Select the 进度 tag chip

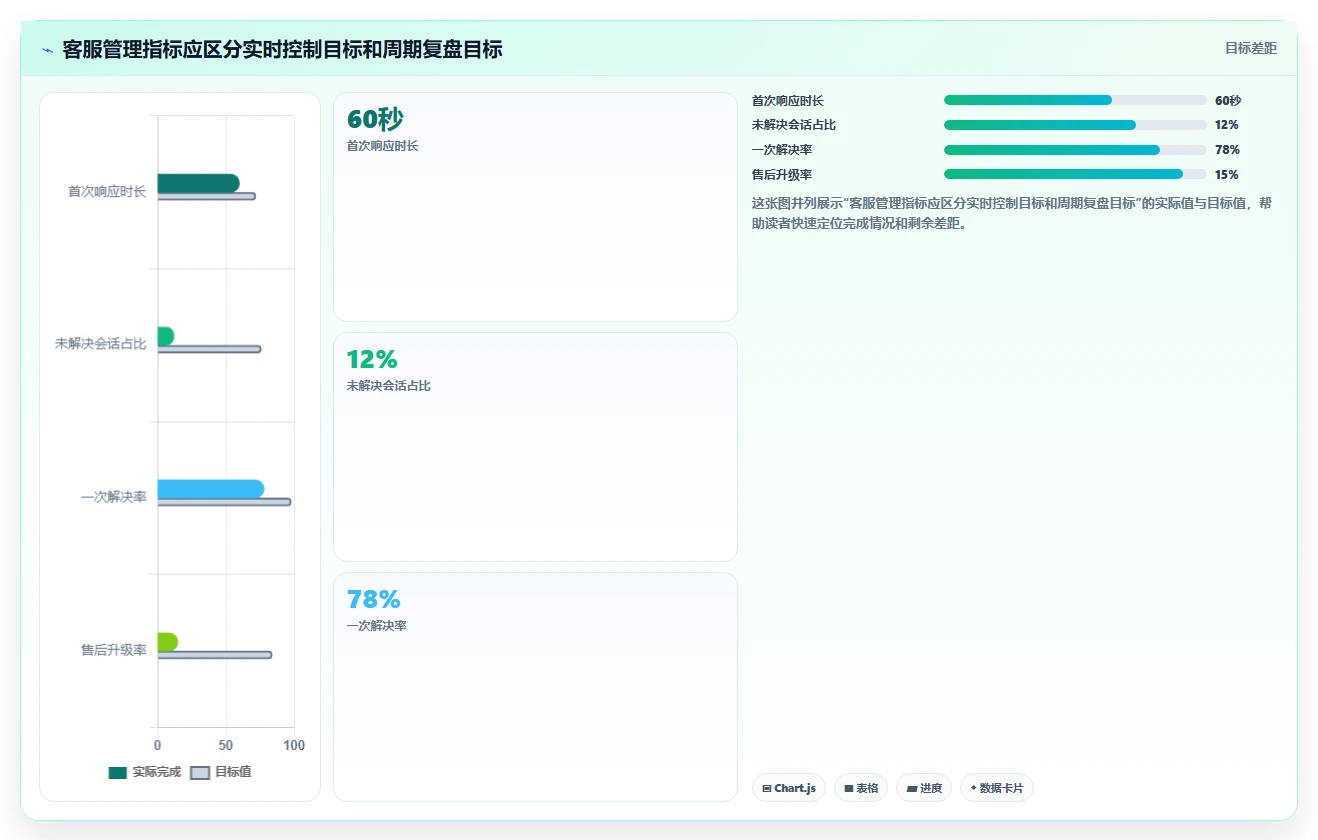click(x=924, y=788)
